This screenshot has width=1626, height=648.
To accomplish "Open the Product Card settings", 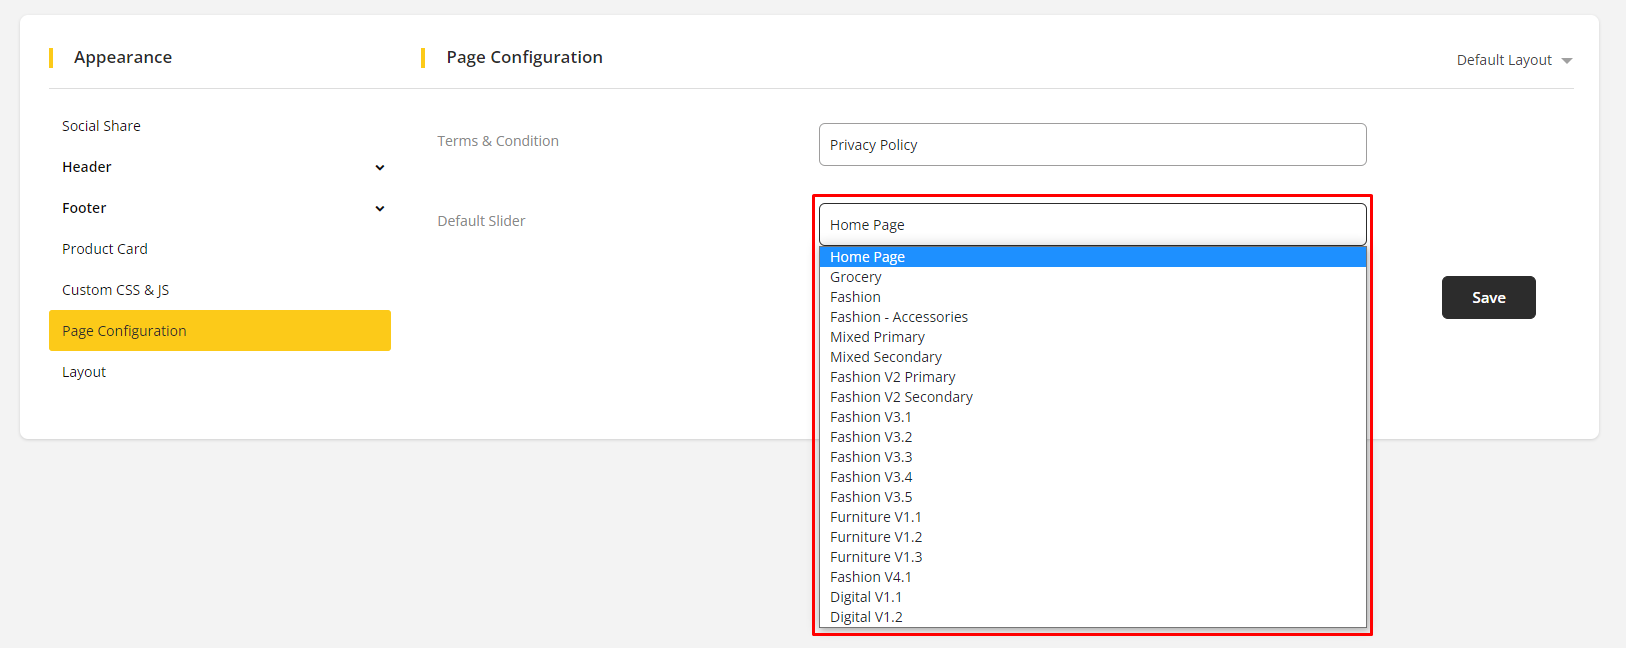I will 105,249.
